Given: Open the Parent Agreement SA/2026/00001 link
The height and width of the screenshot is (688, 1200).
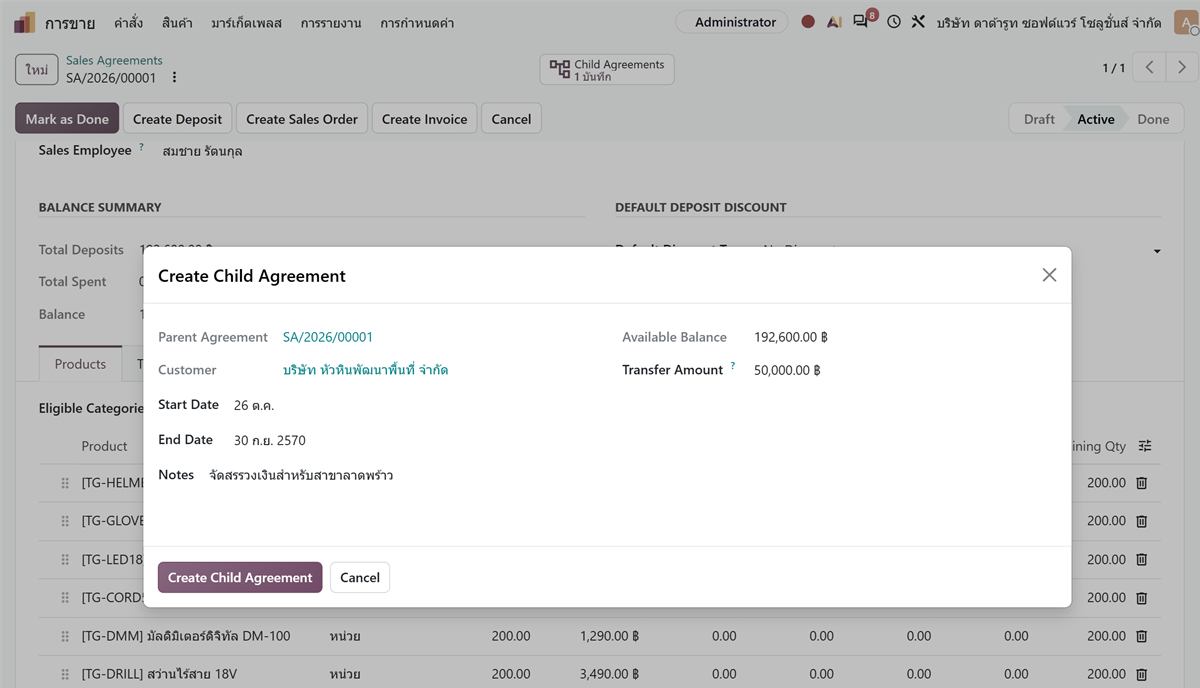Looking at the screenshot, I should 328,337.
